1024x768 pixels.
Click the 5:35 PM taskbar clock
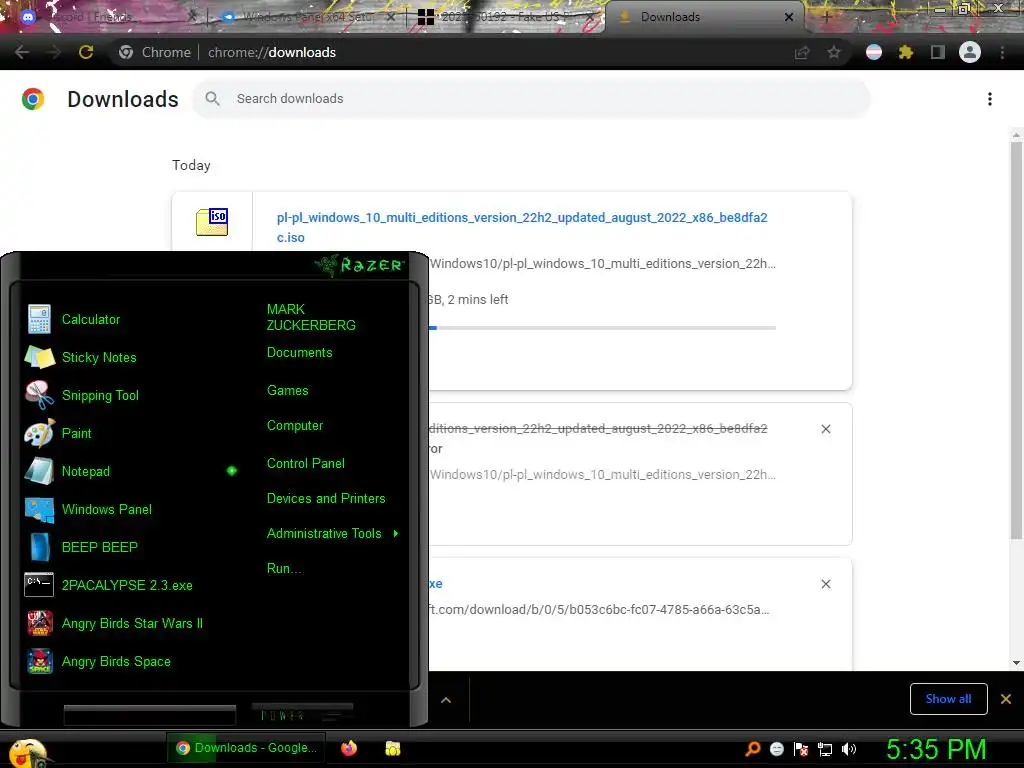click(936, 749)
